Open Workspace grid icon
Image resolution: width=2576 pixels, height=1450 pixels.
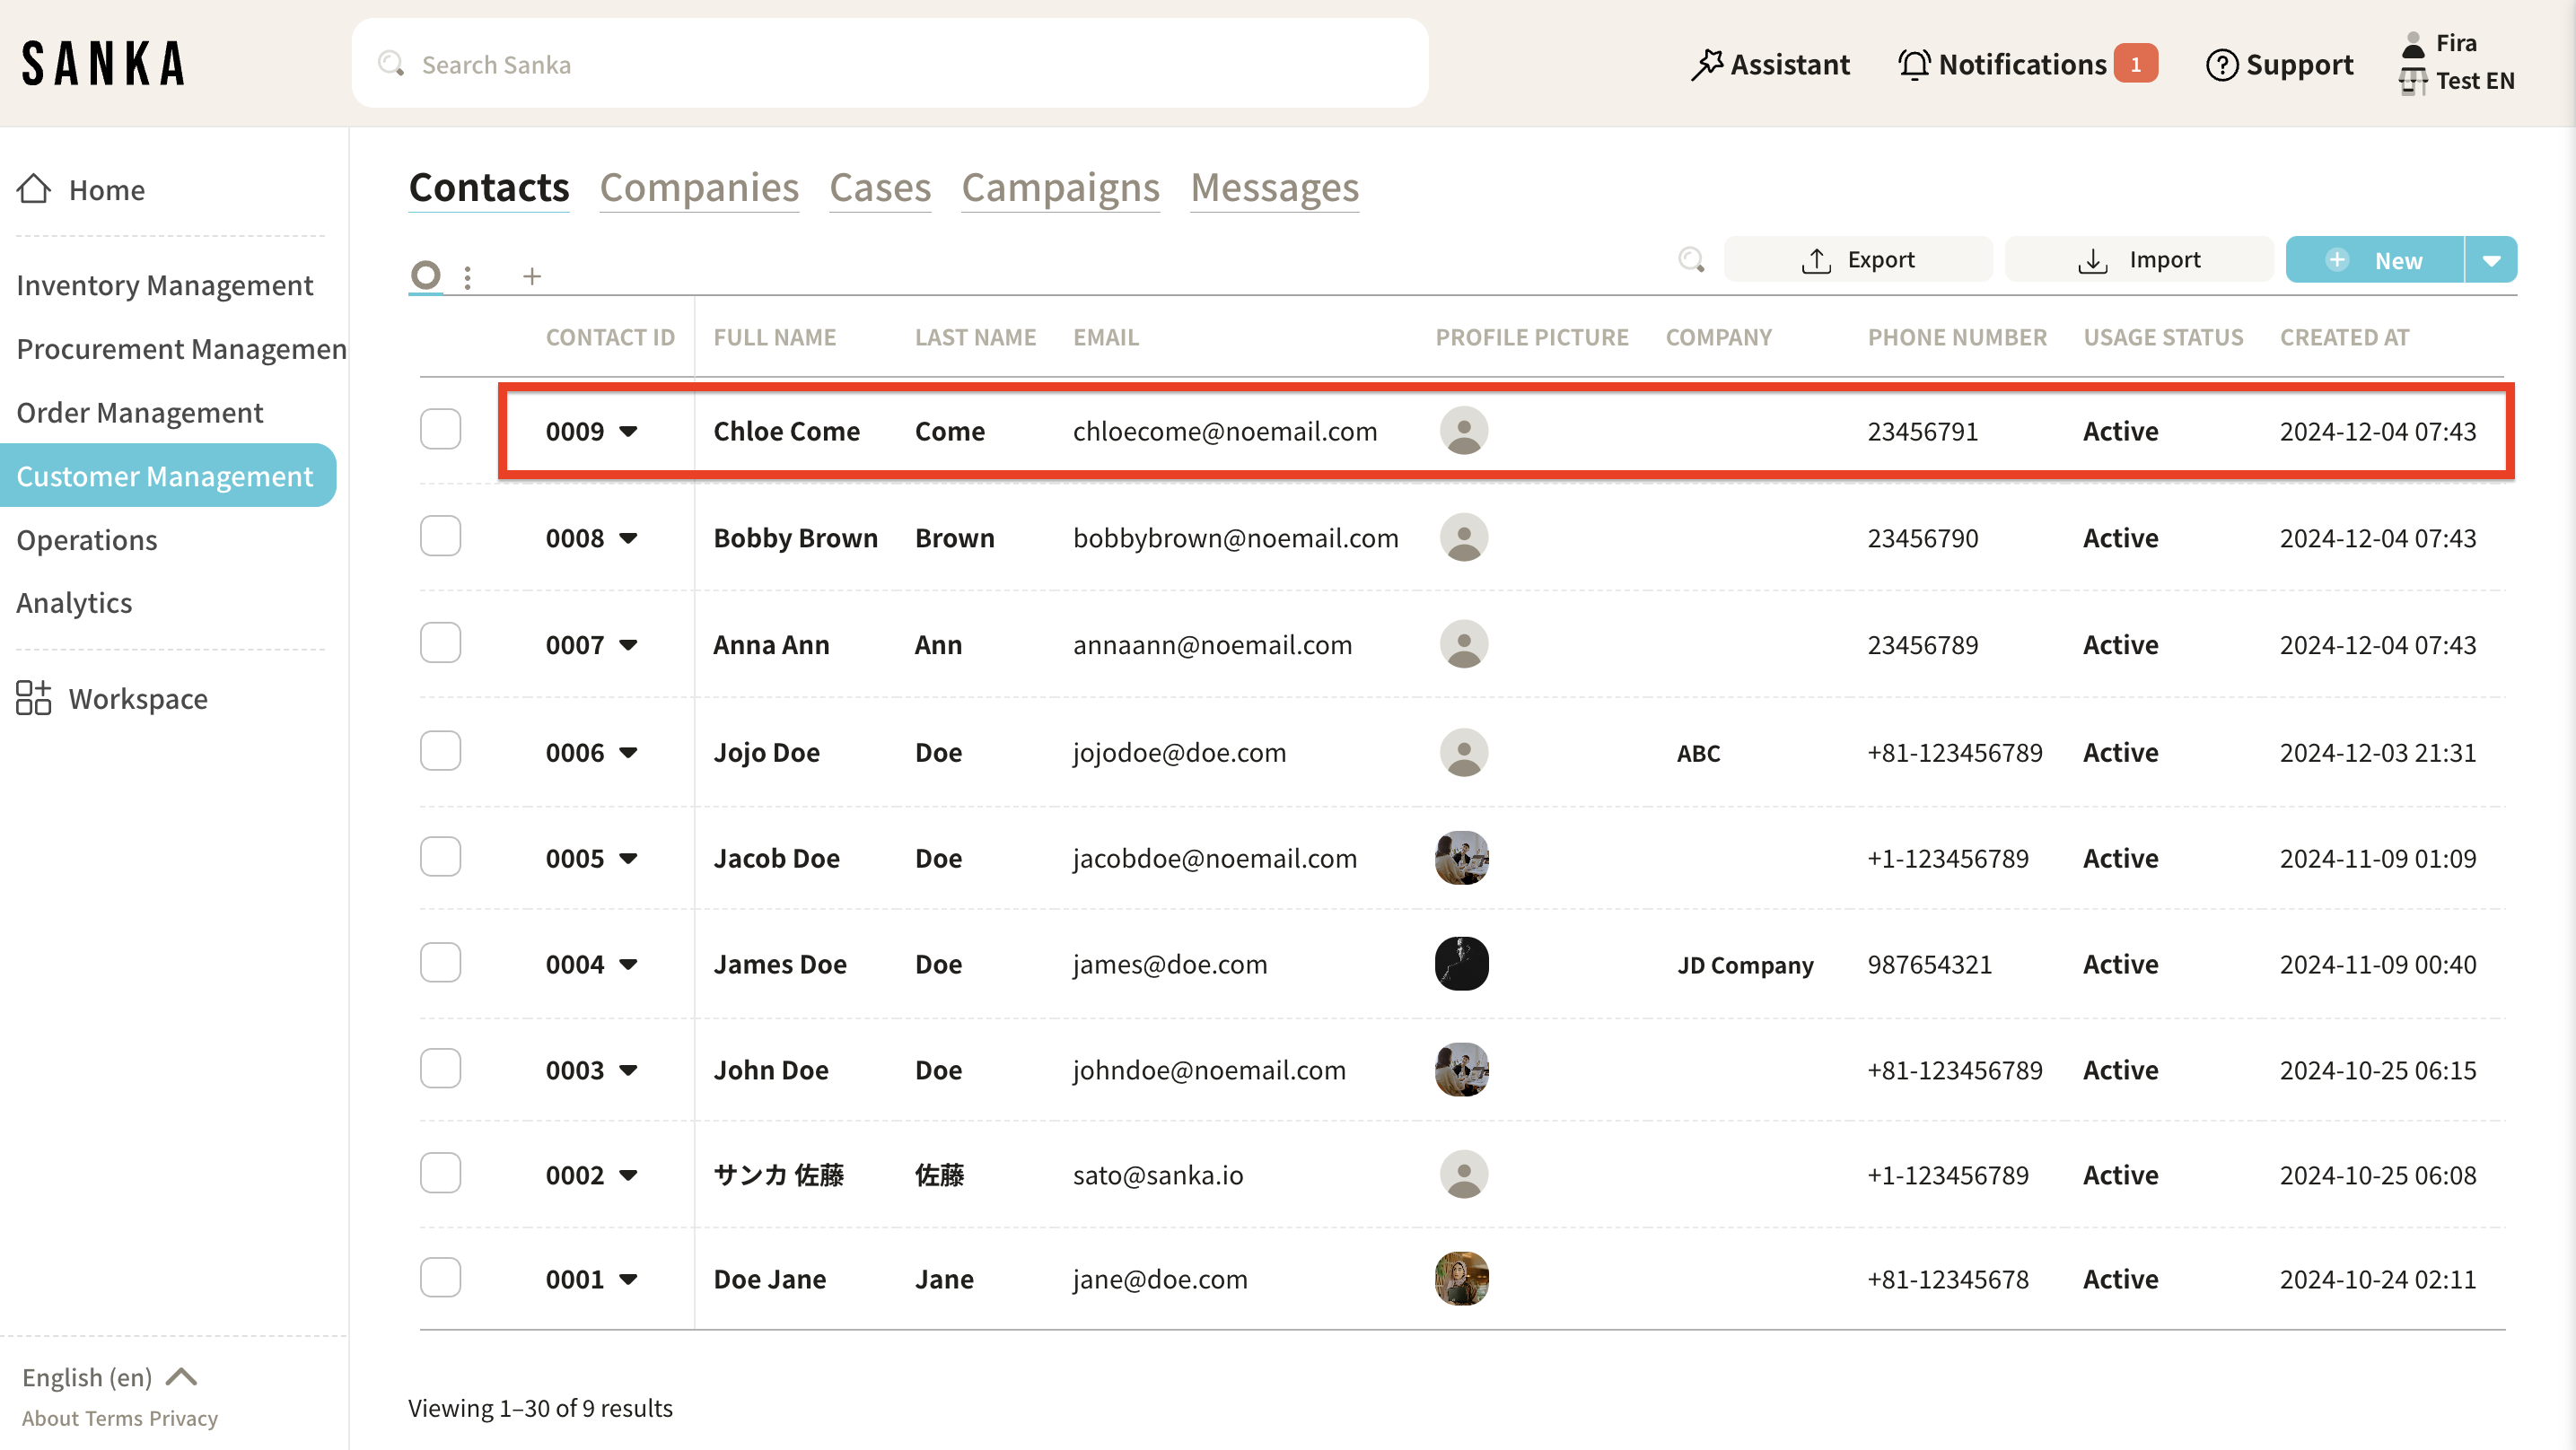pos(33,698)
